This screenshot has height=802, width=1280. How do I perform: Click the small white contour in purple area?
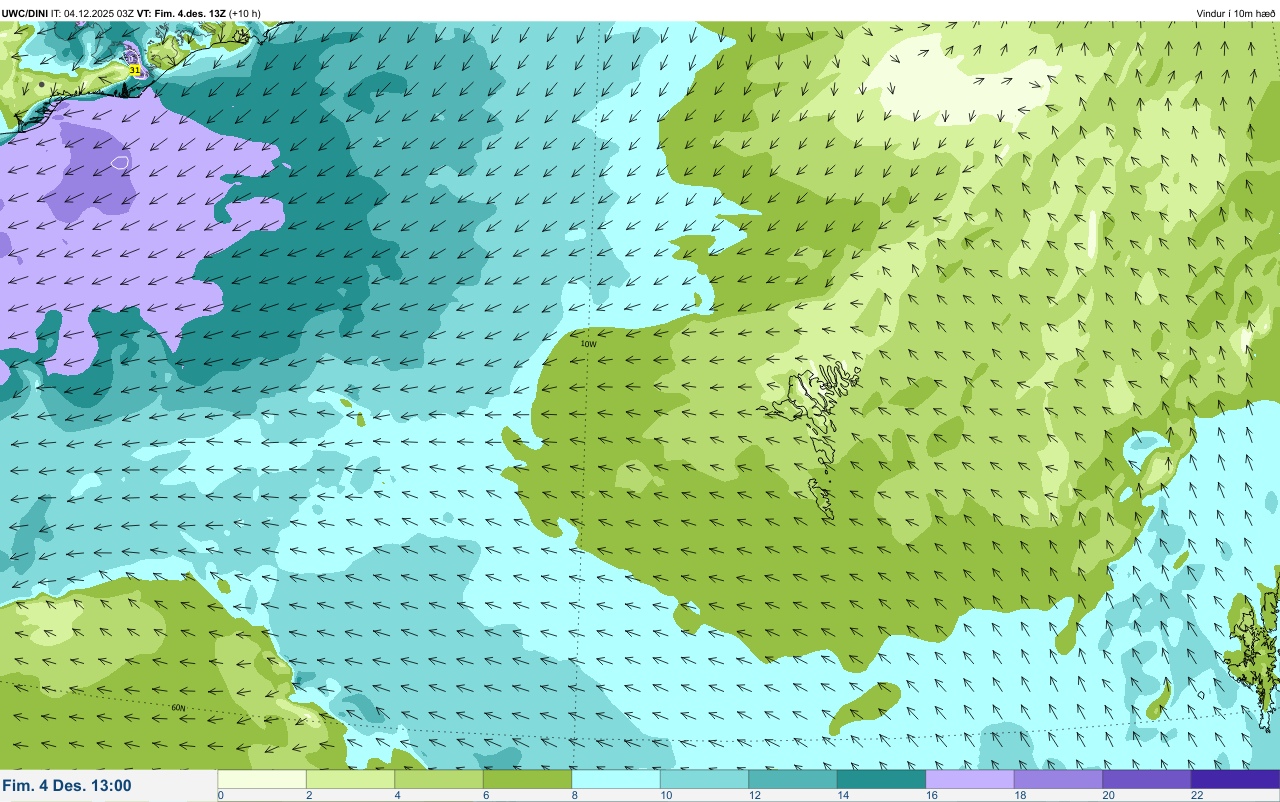[x=119, y=161]
